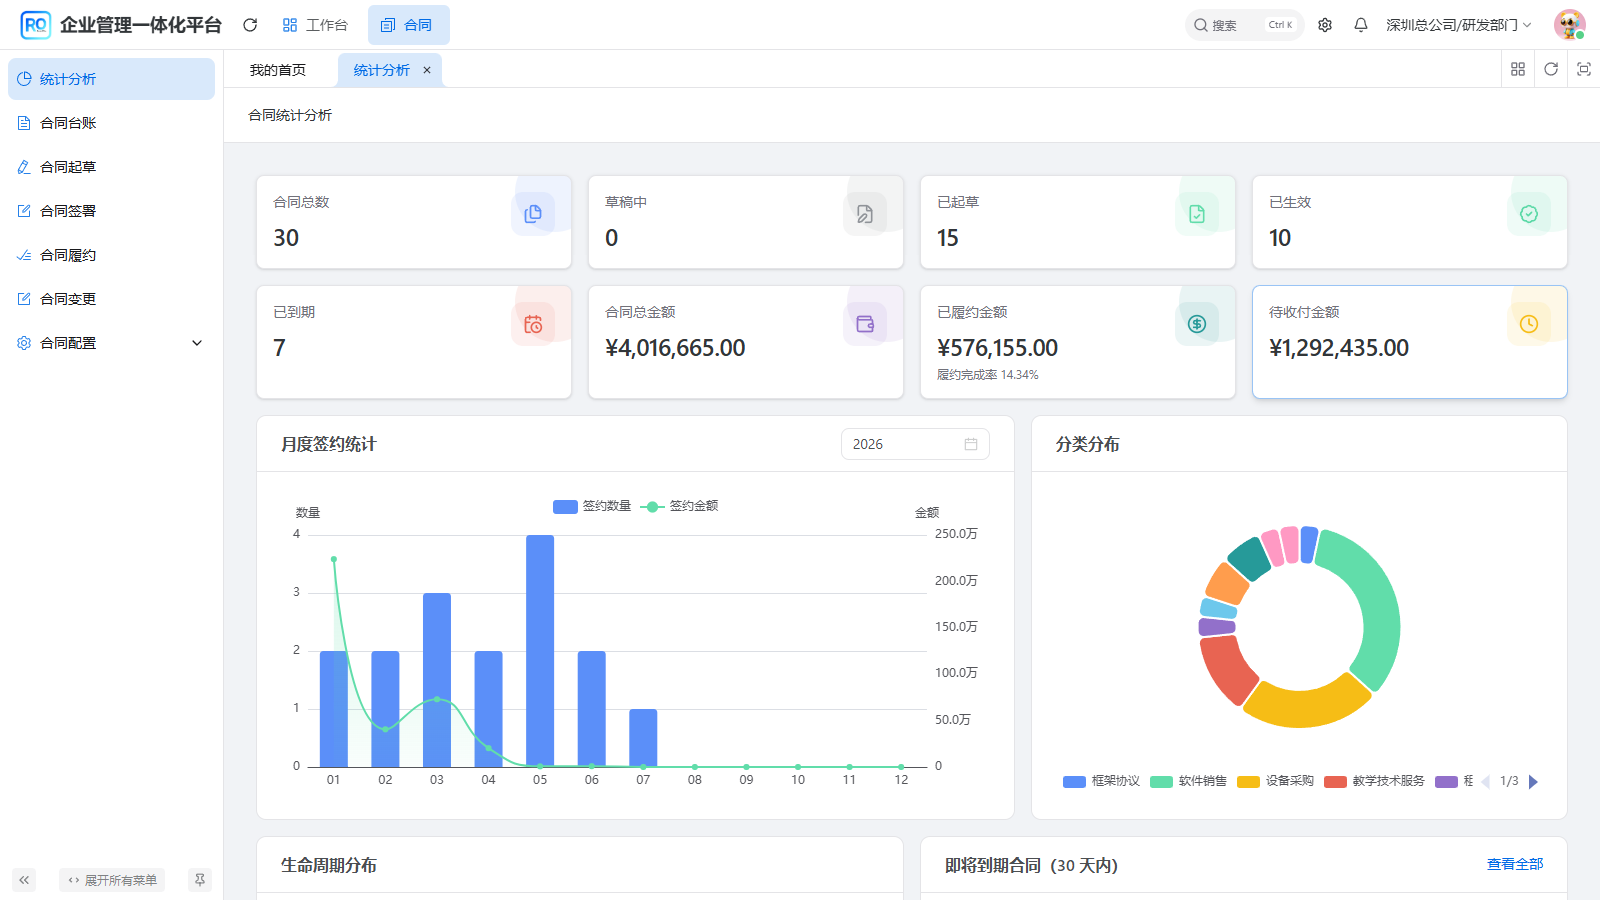
Task: Toggle 框架协议 legend in pie chart
Action: coord(1101,781)
